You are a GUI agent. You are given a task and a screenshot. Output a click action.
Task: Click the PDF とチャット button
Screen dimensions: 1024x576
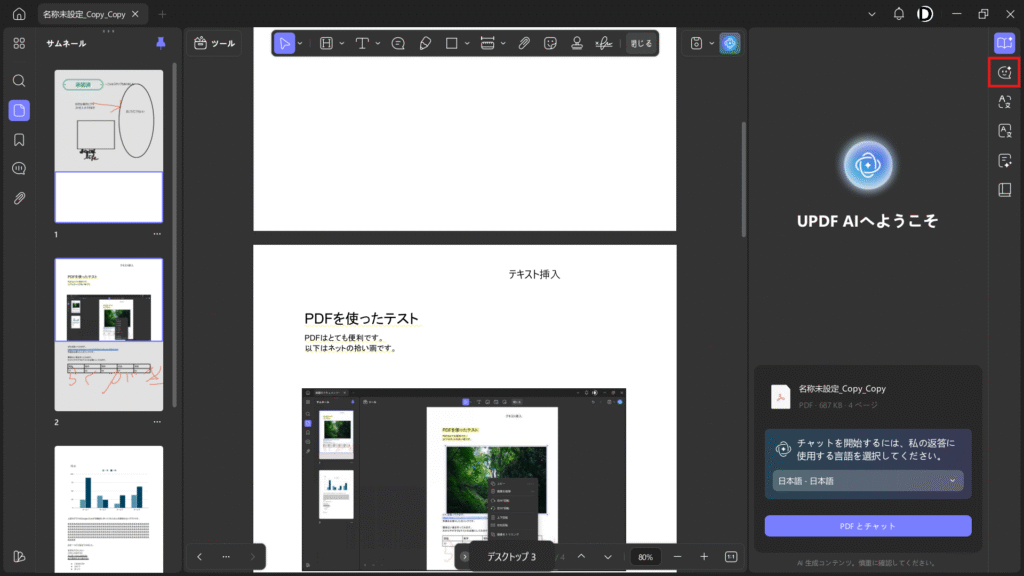coord(867,526)
